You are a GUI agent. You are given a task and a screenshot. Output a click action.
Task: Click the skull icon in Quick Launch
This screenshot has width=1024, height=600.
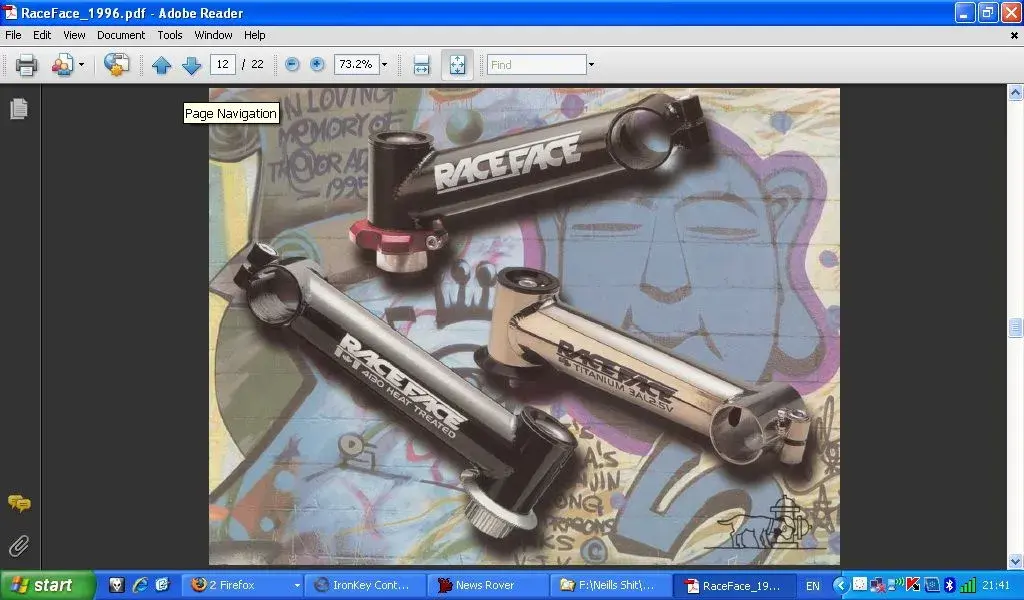point(117,585)
